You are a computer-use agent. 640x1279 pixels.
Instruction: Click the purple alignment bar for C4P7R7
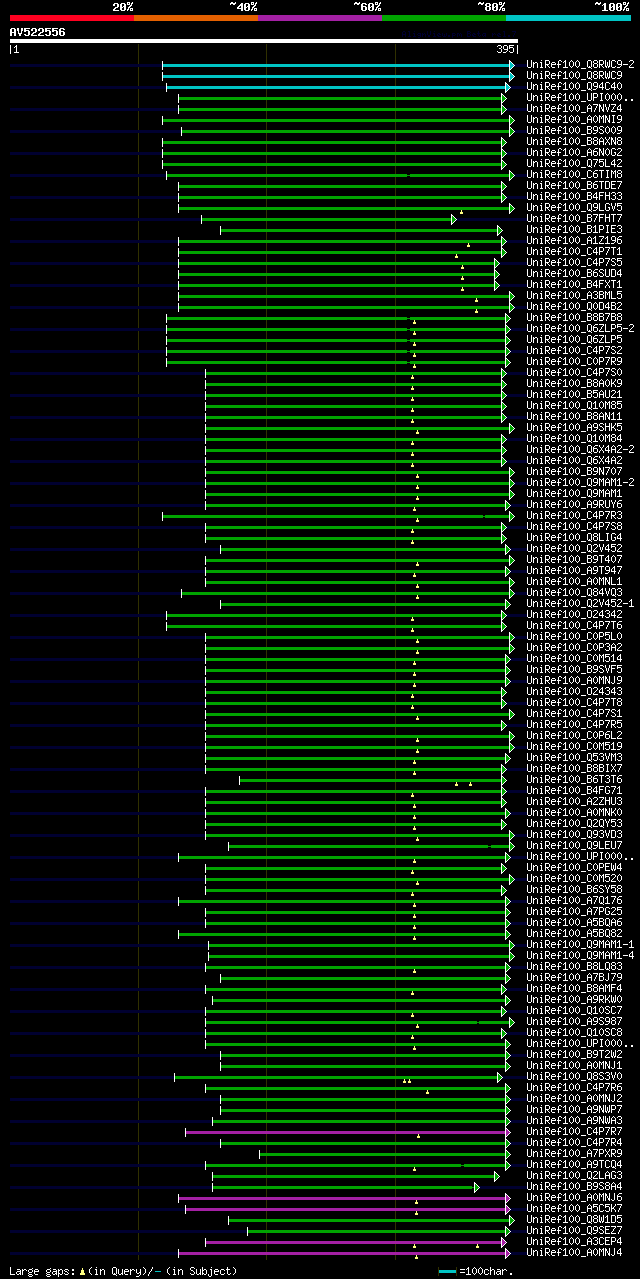pyautogui.click(x=347, y=1131)
